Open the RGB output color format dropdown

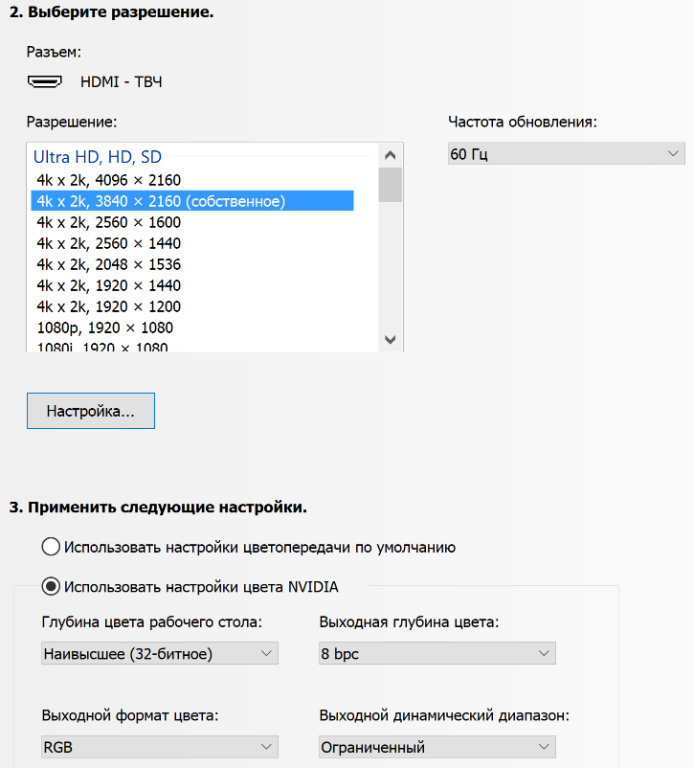pyautogui.click(x=159, y=747)
